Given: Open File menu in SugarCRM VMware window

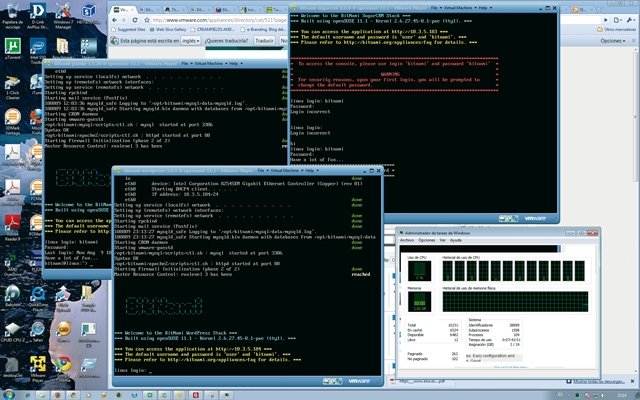Looking at the screenshot, I should point(434,8).
